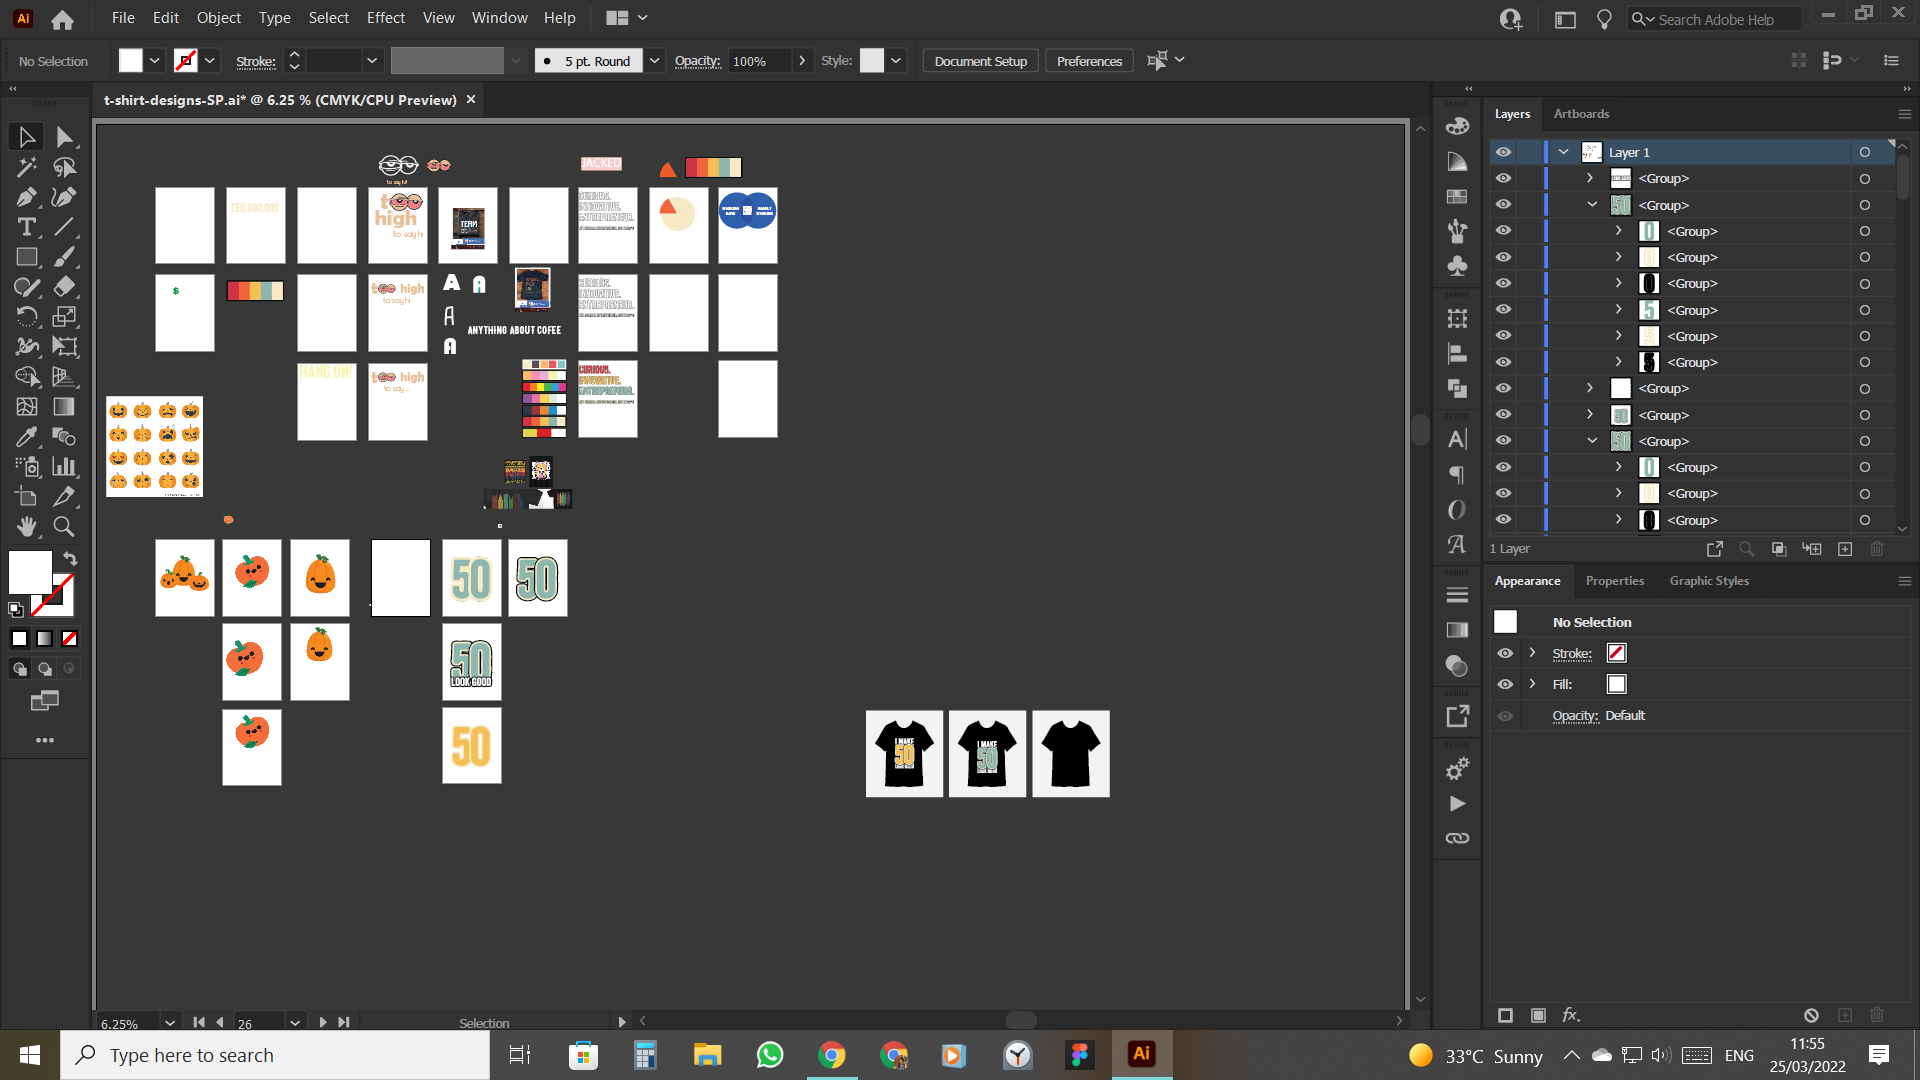
Task: Activate the Type tool
Action: click(26, 227)
